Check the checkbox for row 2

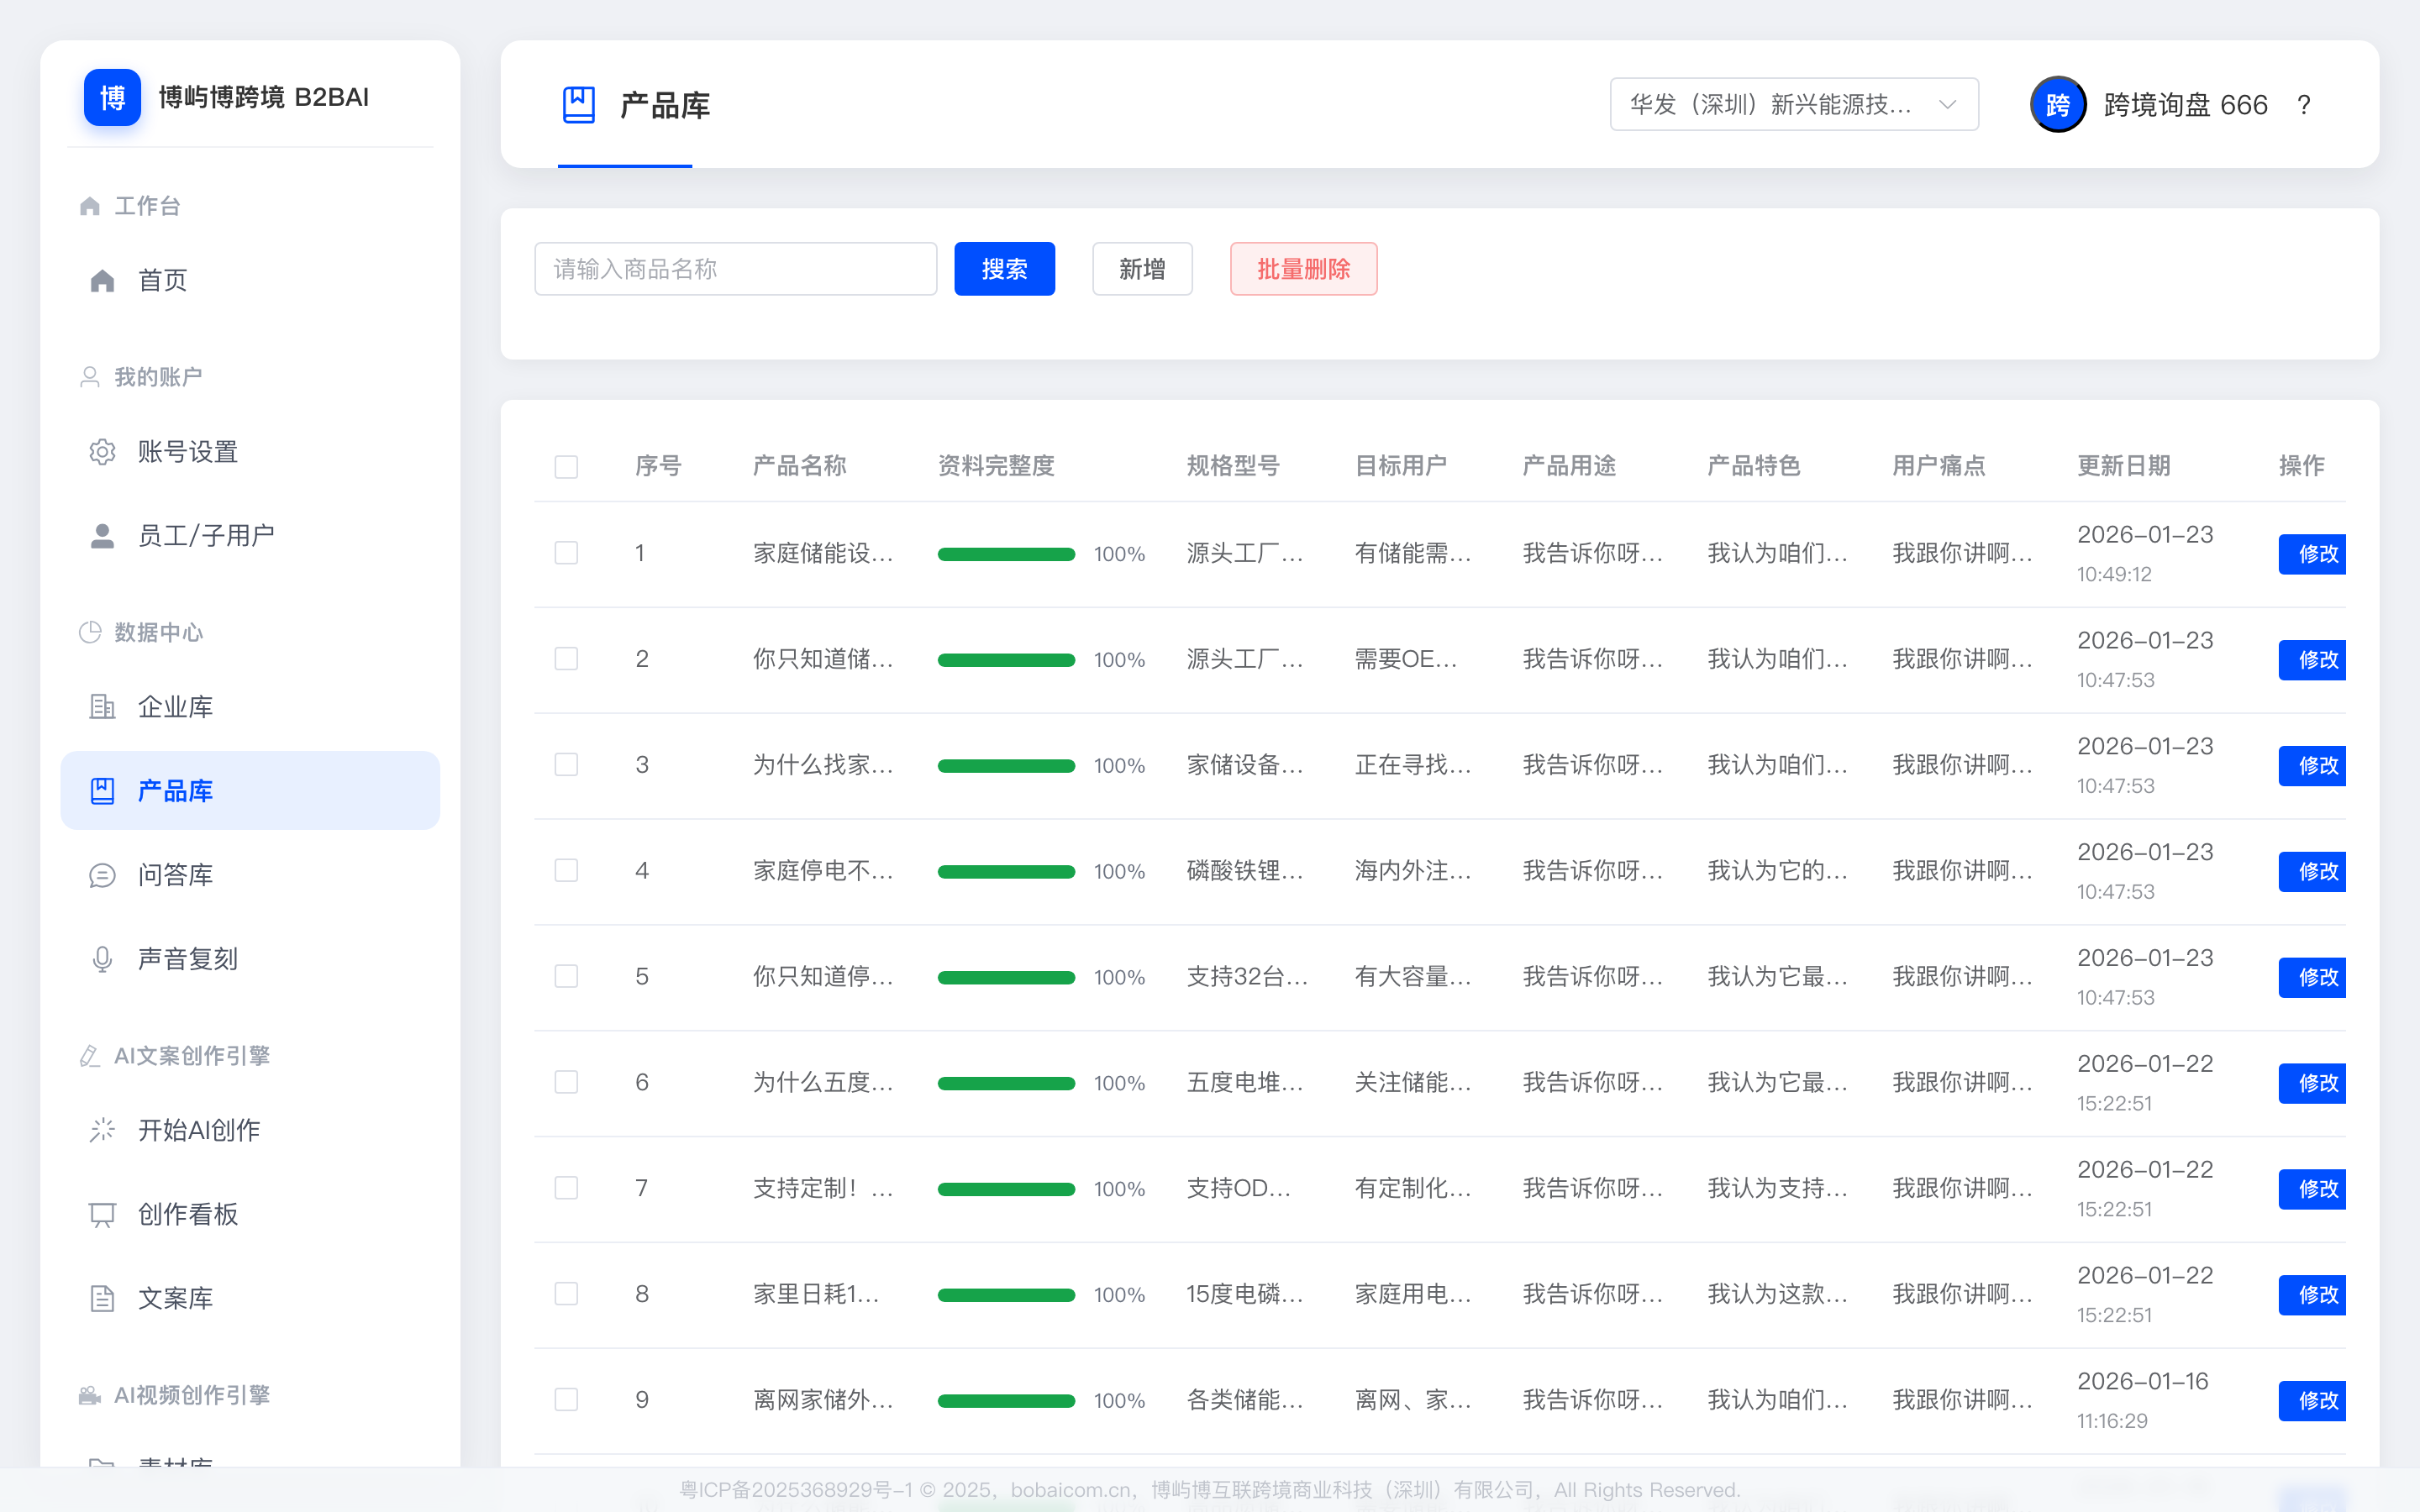tap(566, 659)
